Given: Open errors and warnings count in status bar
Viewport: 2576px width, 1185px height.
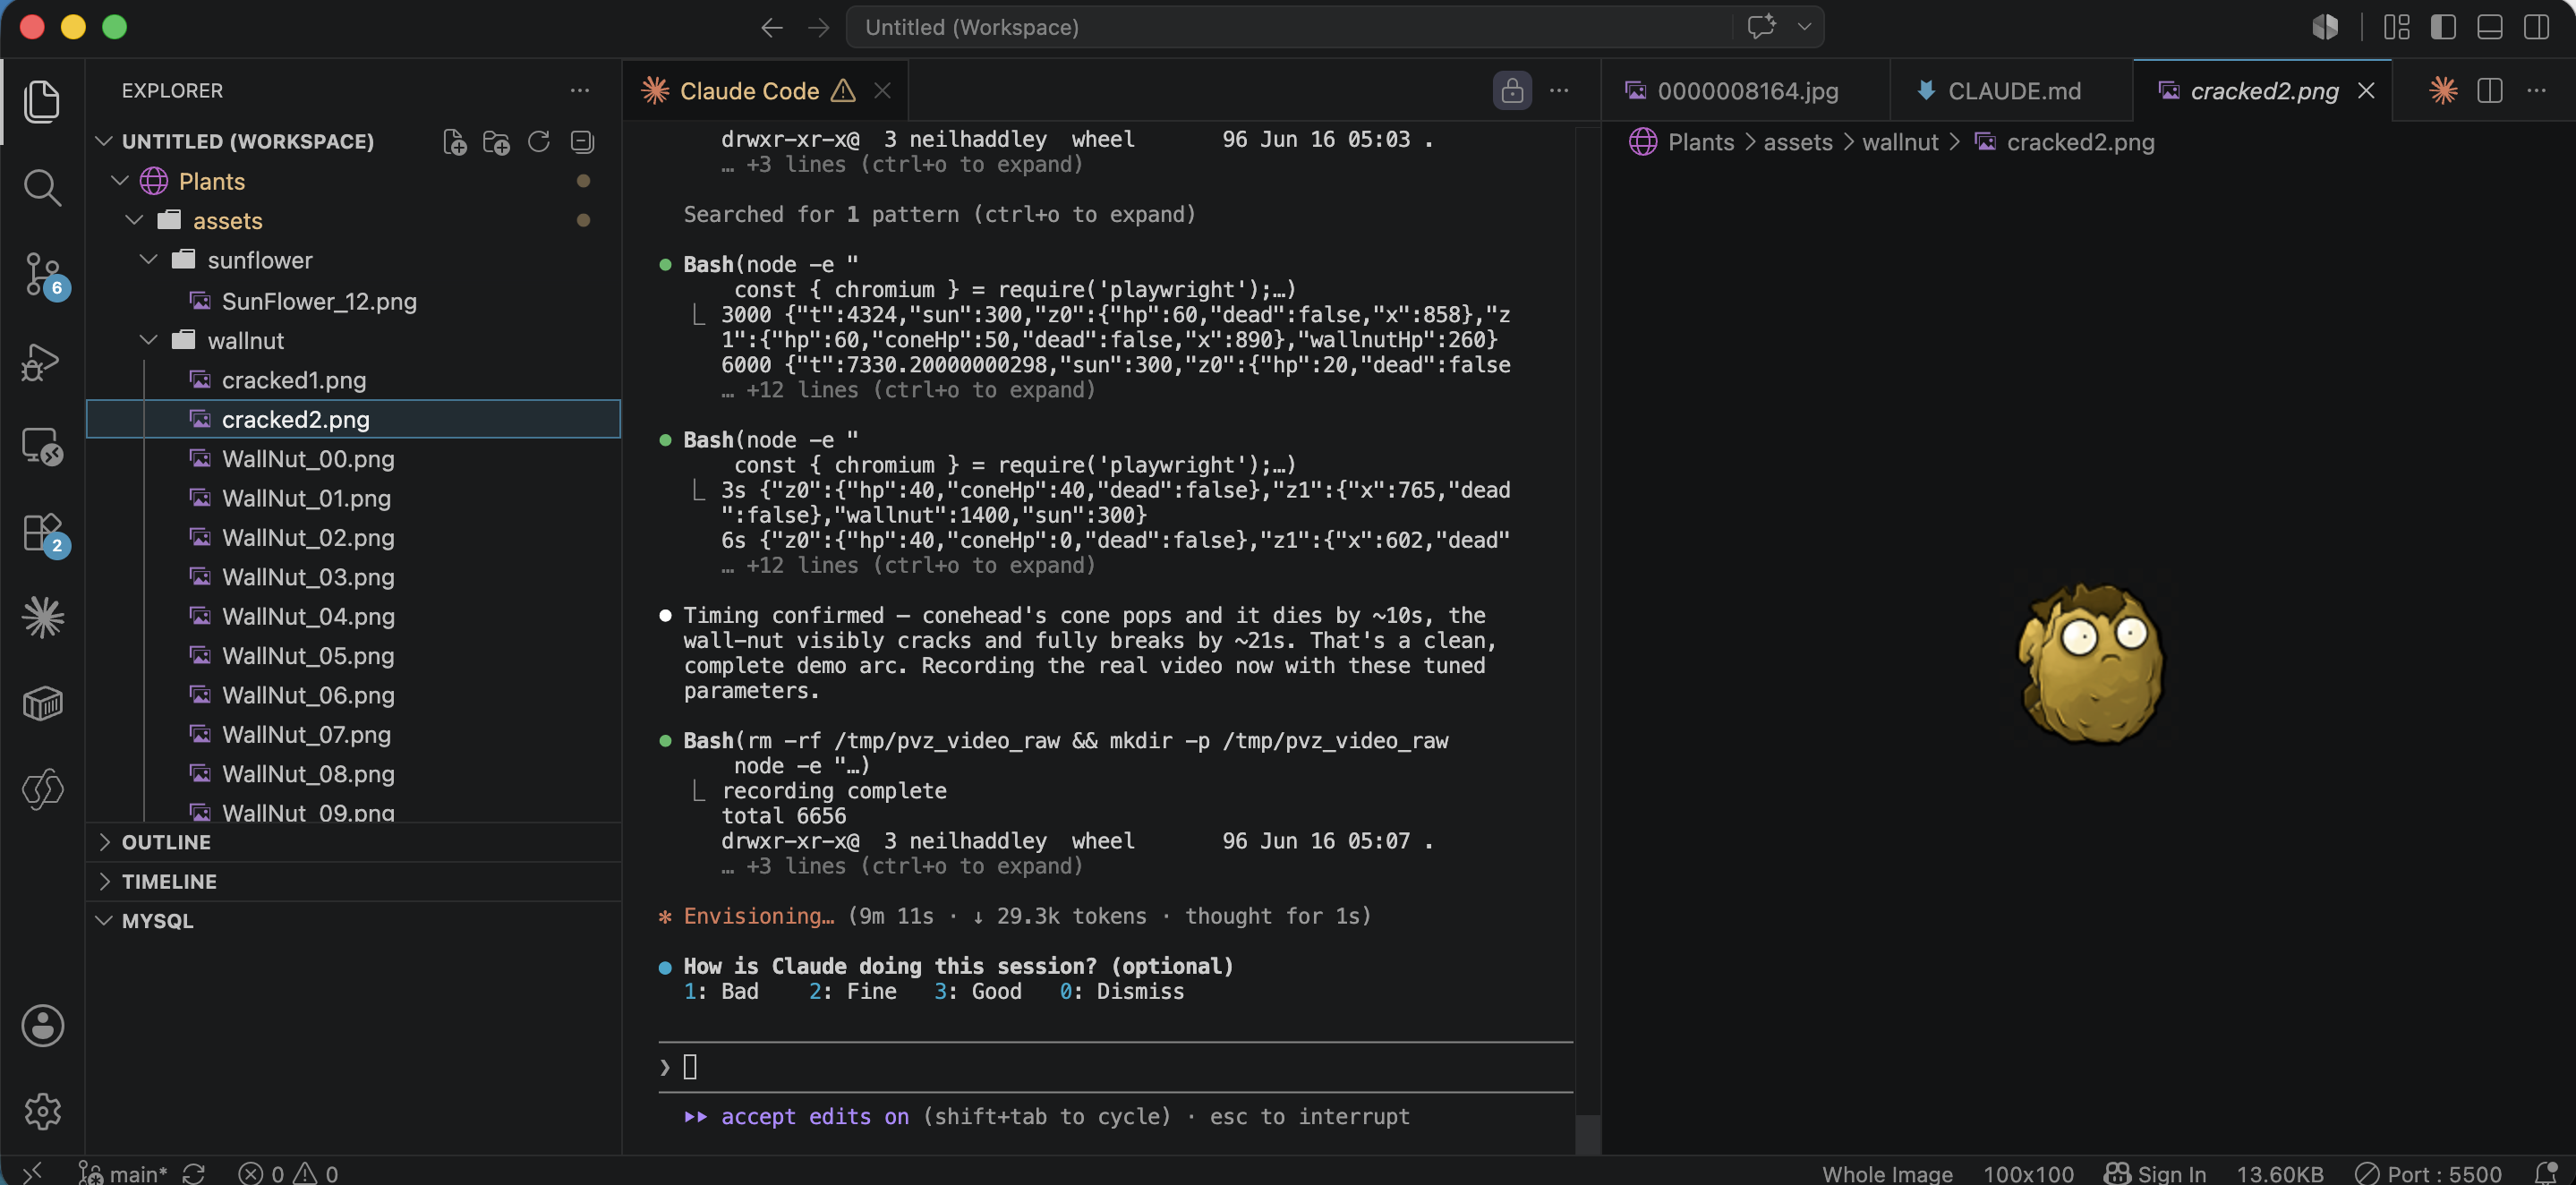Looking at the screenshot, I should [288, 1173].
